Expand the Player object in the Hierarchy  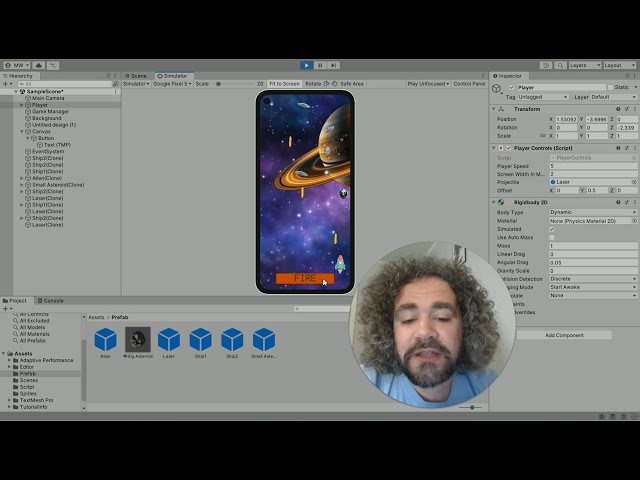pyautogui.click(x=22, y=105)
